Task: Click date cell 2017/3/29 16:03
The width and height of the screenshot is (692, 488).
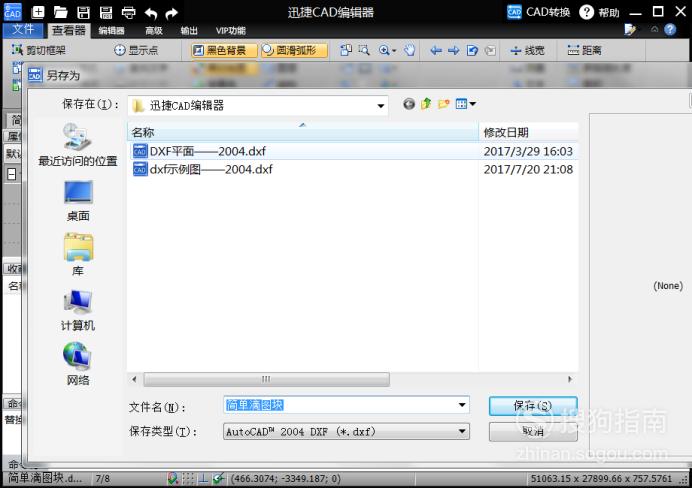Action: click(x=528, y=151)
